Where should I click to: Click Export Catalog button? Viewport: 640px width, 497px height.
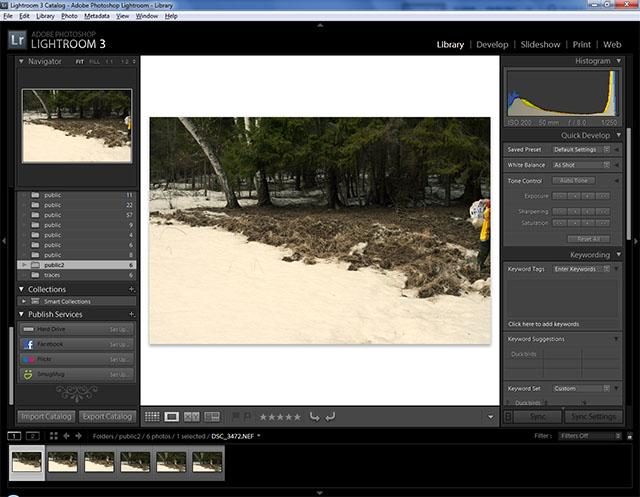coord(107,417)
